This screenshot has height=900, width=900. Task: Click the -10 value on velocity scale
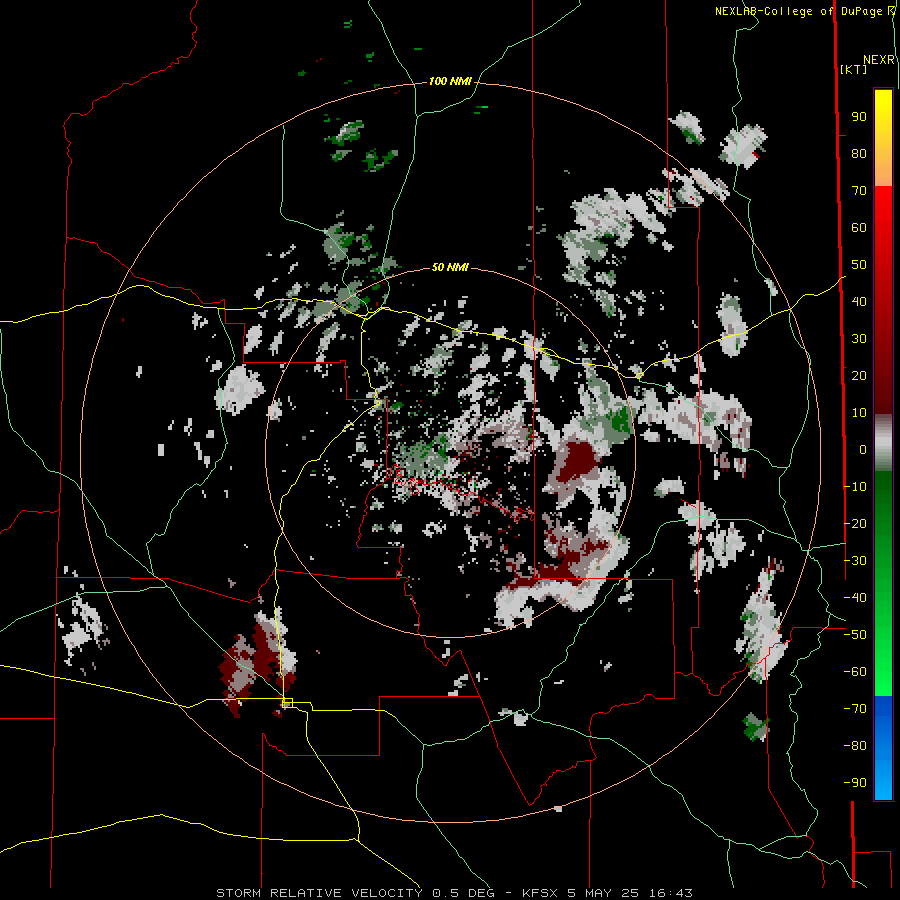tap(855, 487)
